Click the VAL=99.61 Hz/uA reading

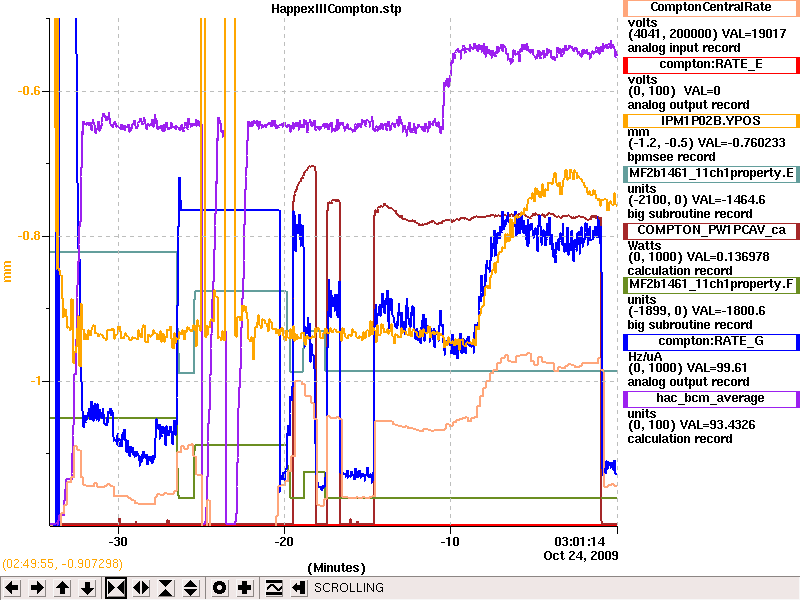(717, 368)
